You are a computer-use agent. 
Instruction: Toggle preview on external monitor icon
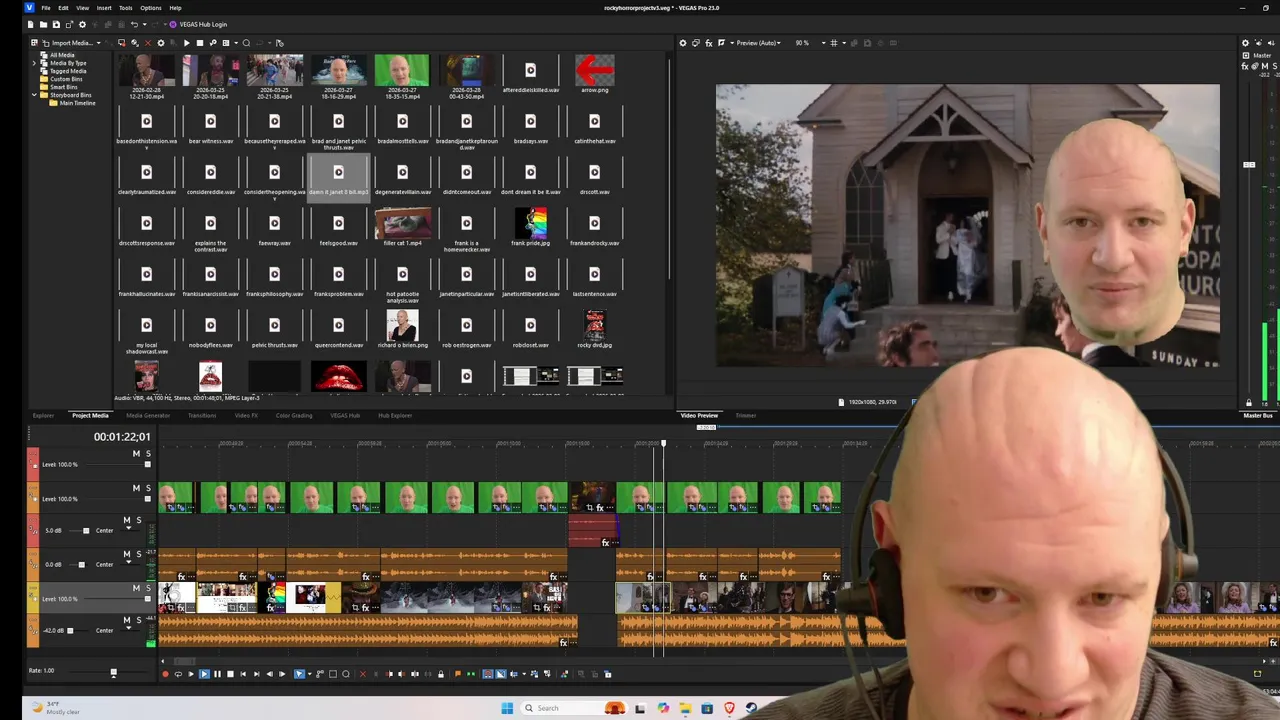pyautogui.click(x=696, y=43)
